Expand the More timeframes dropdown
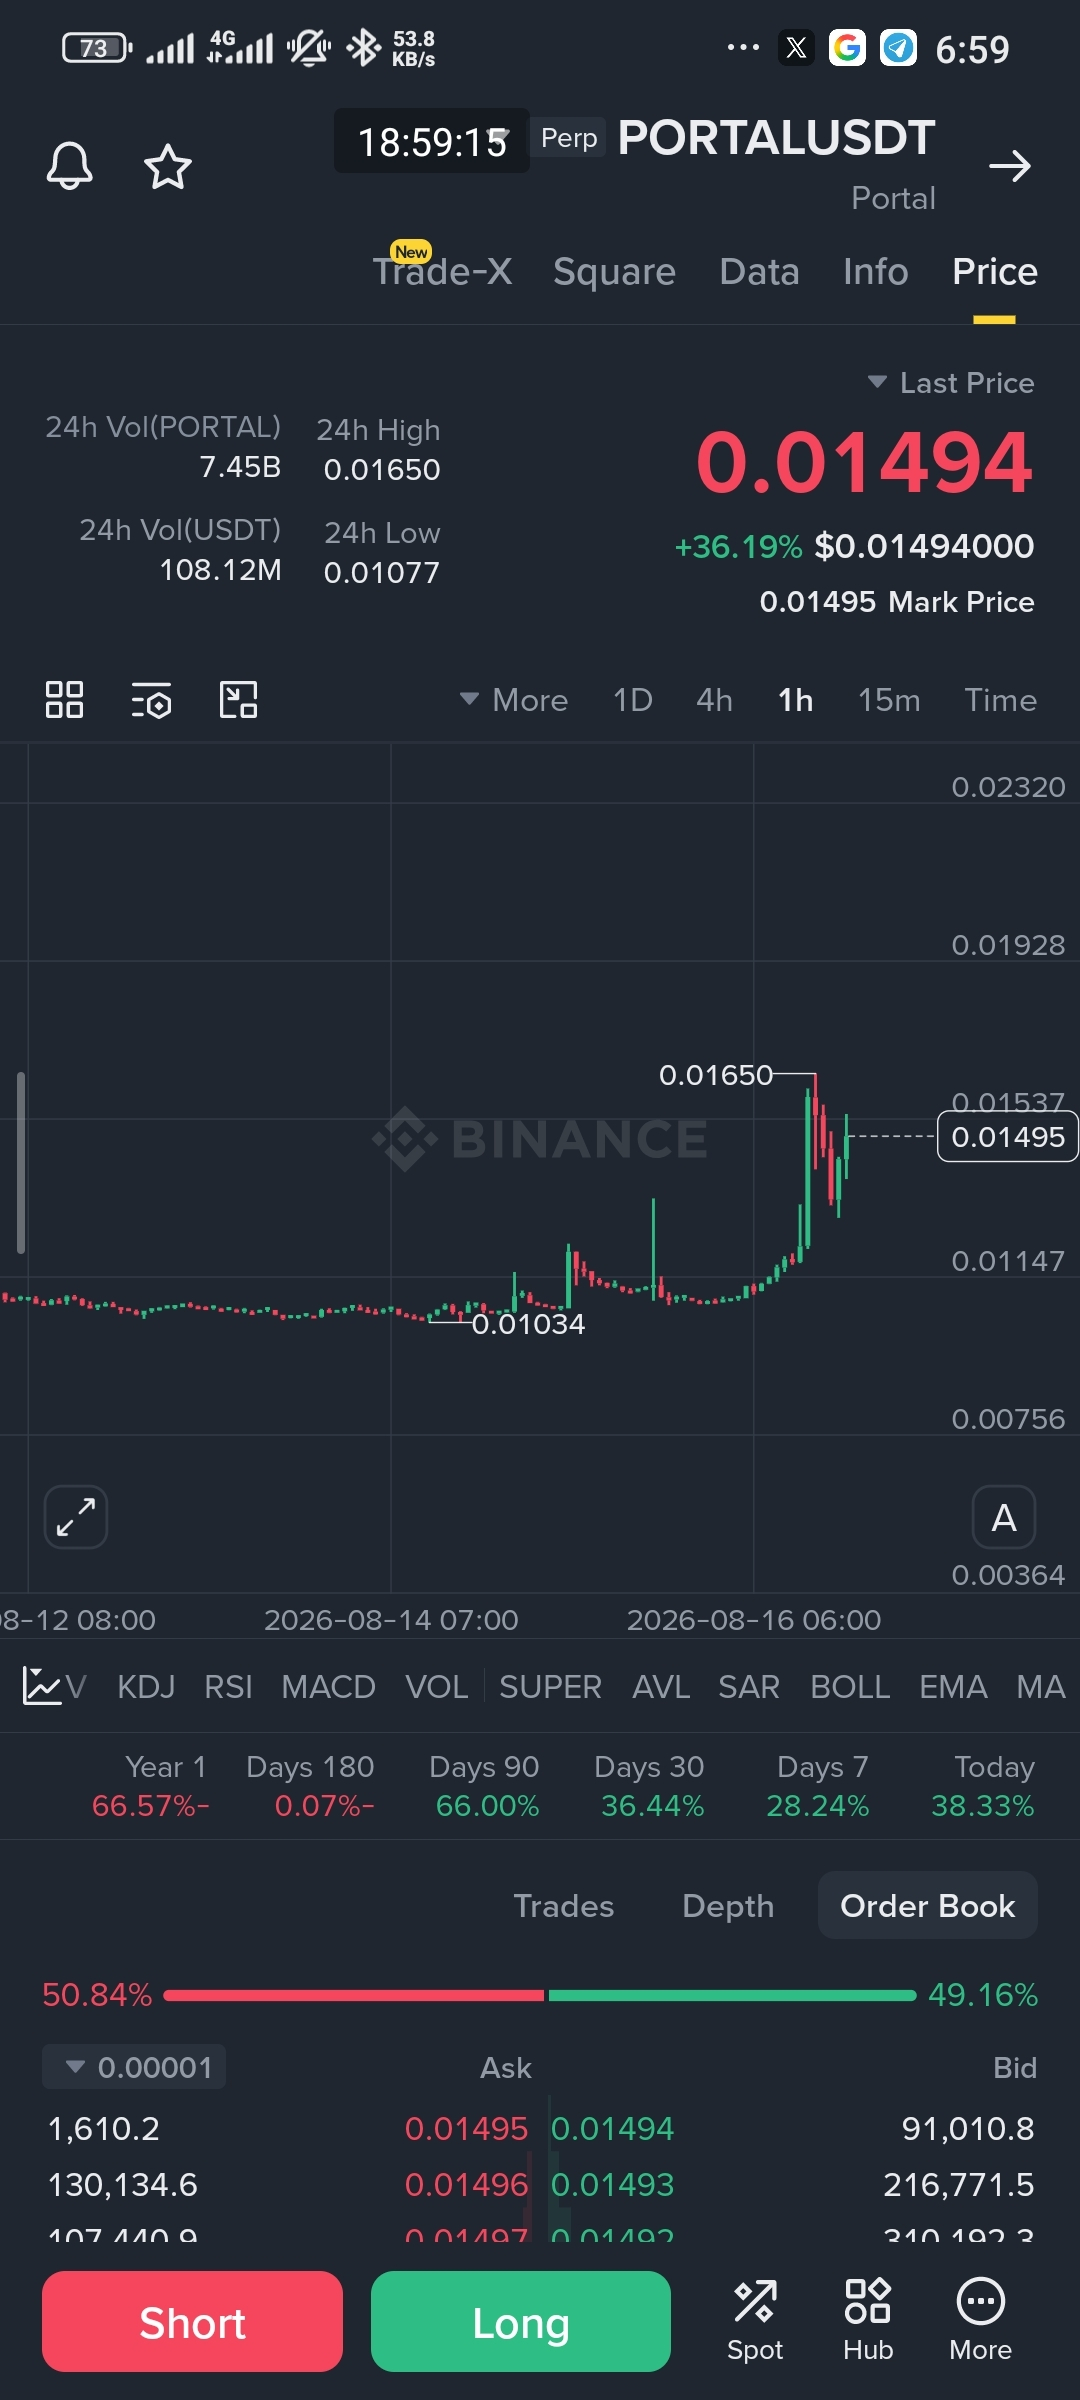The height and width of the screenshot is (2400, 1080). [x=514, y=700]
